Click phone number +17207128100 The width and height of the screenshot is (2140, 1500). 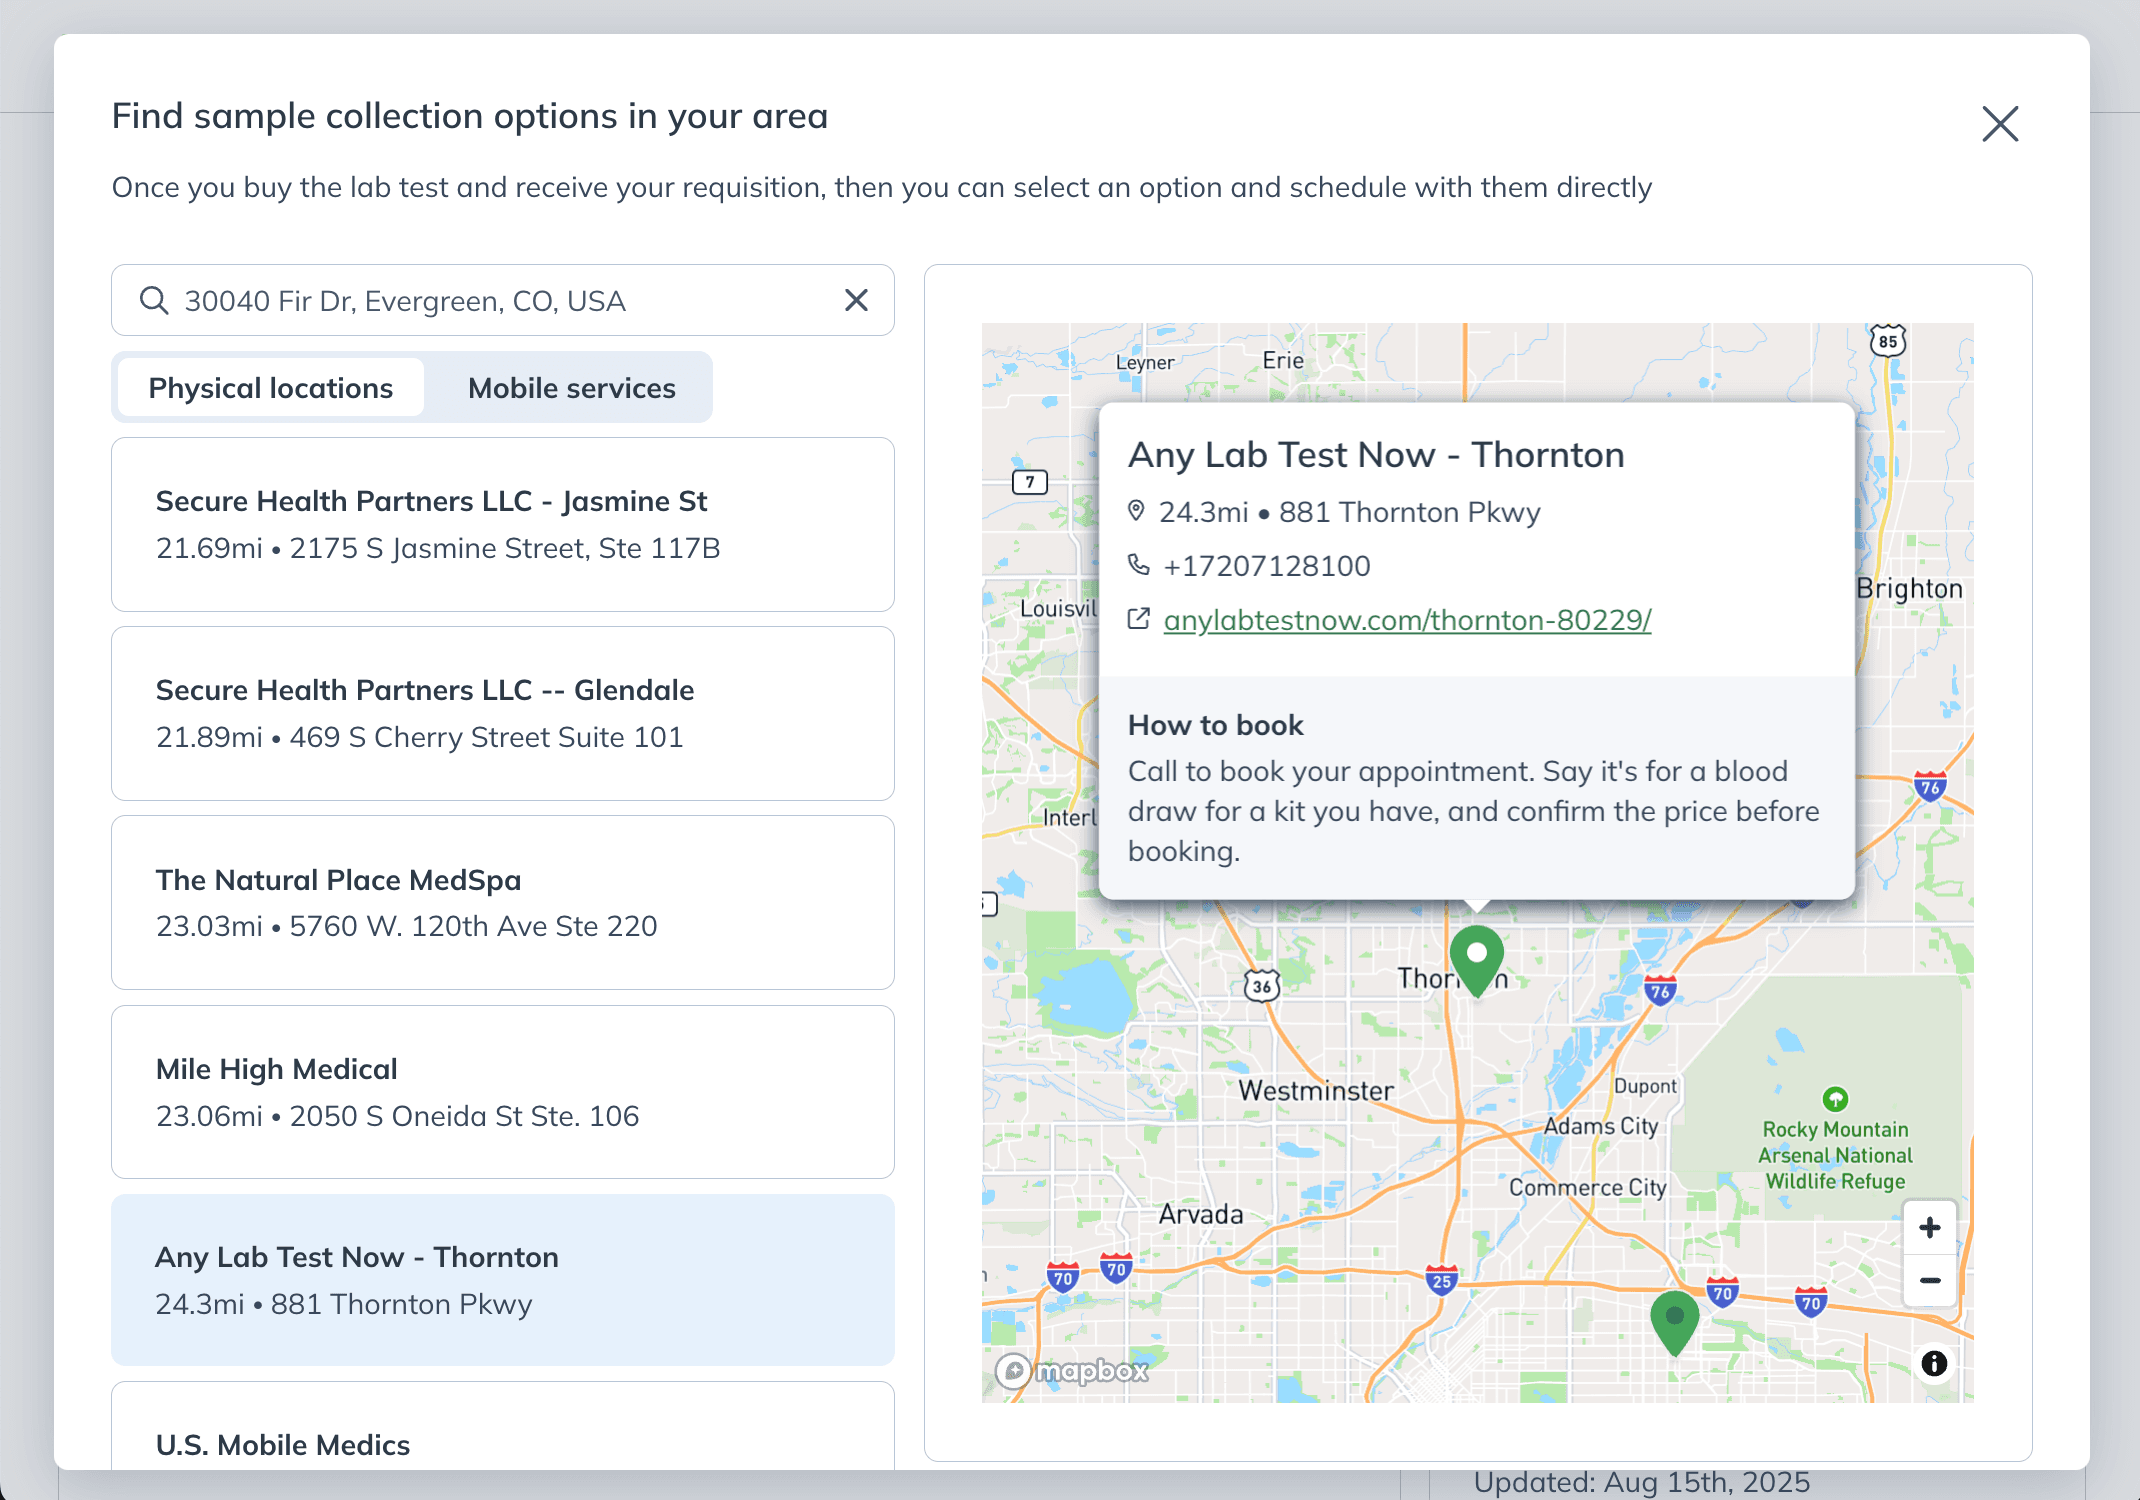1266,566
